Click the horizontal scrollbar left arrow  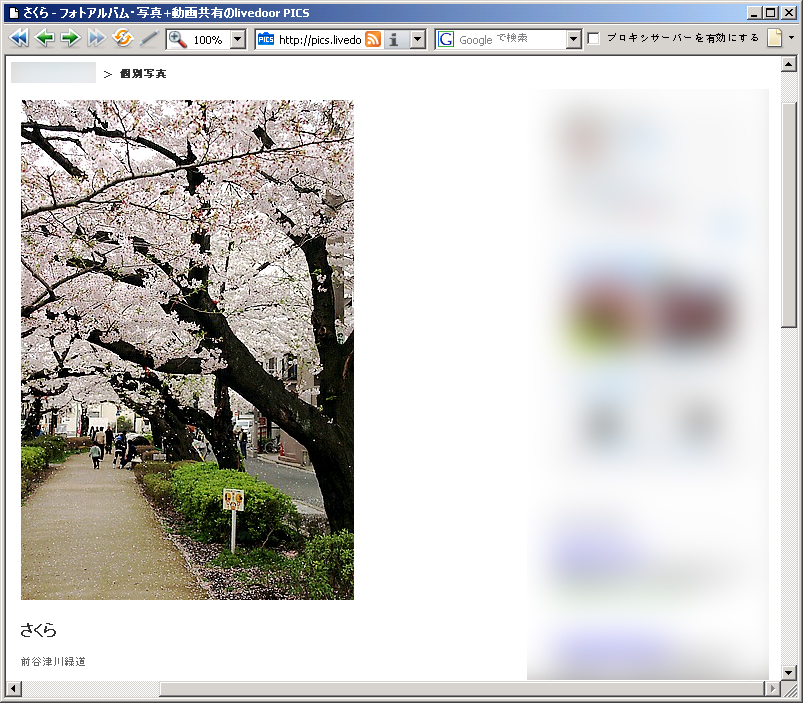click(x=14, y=689)
